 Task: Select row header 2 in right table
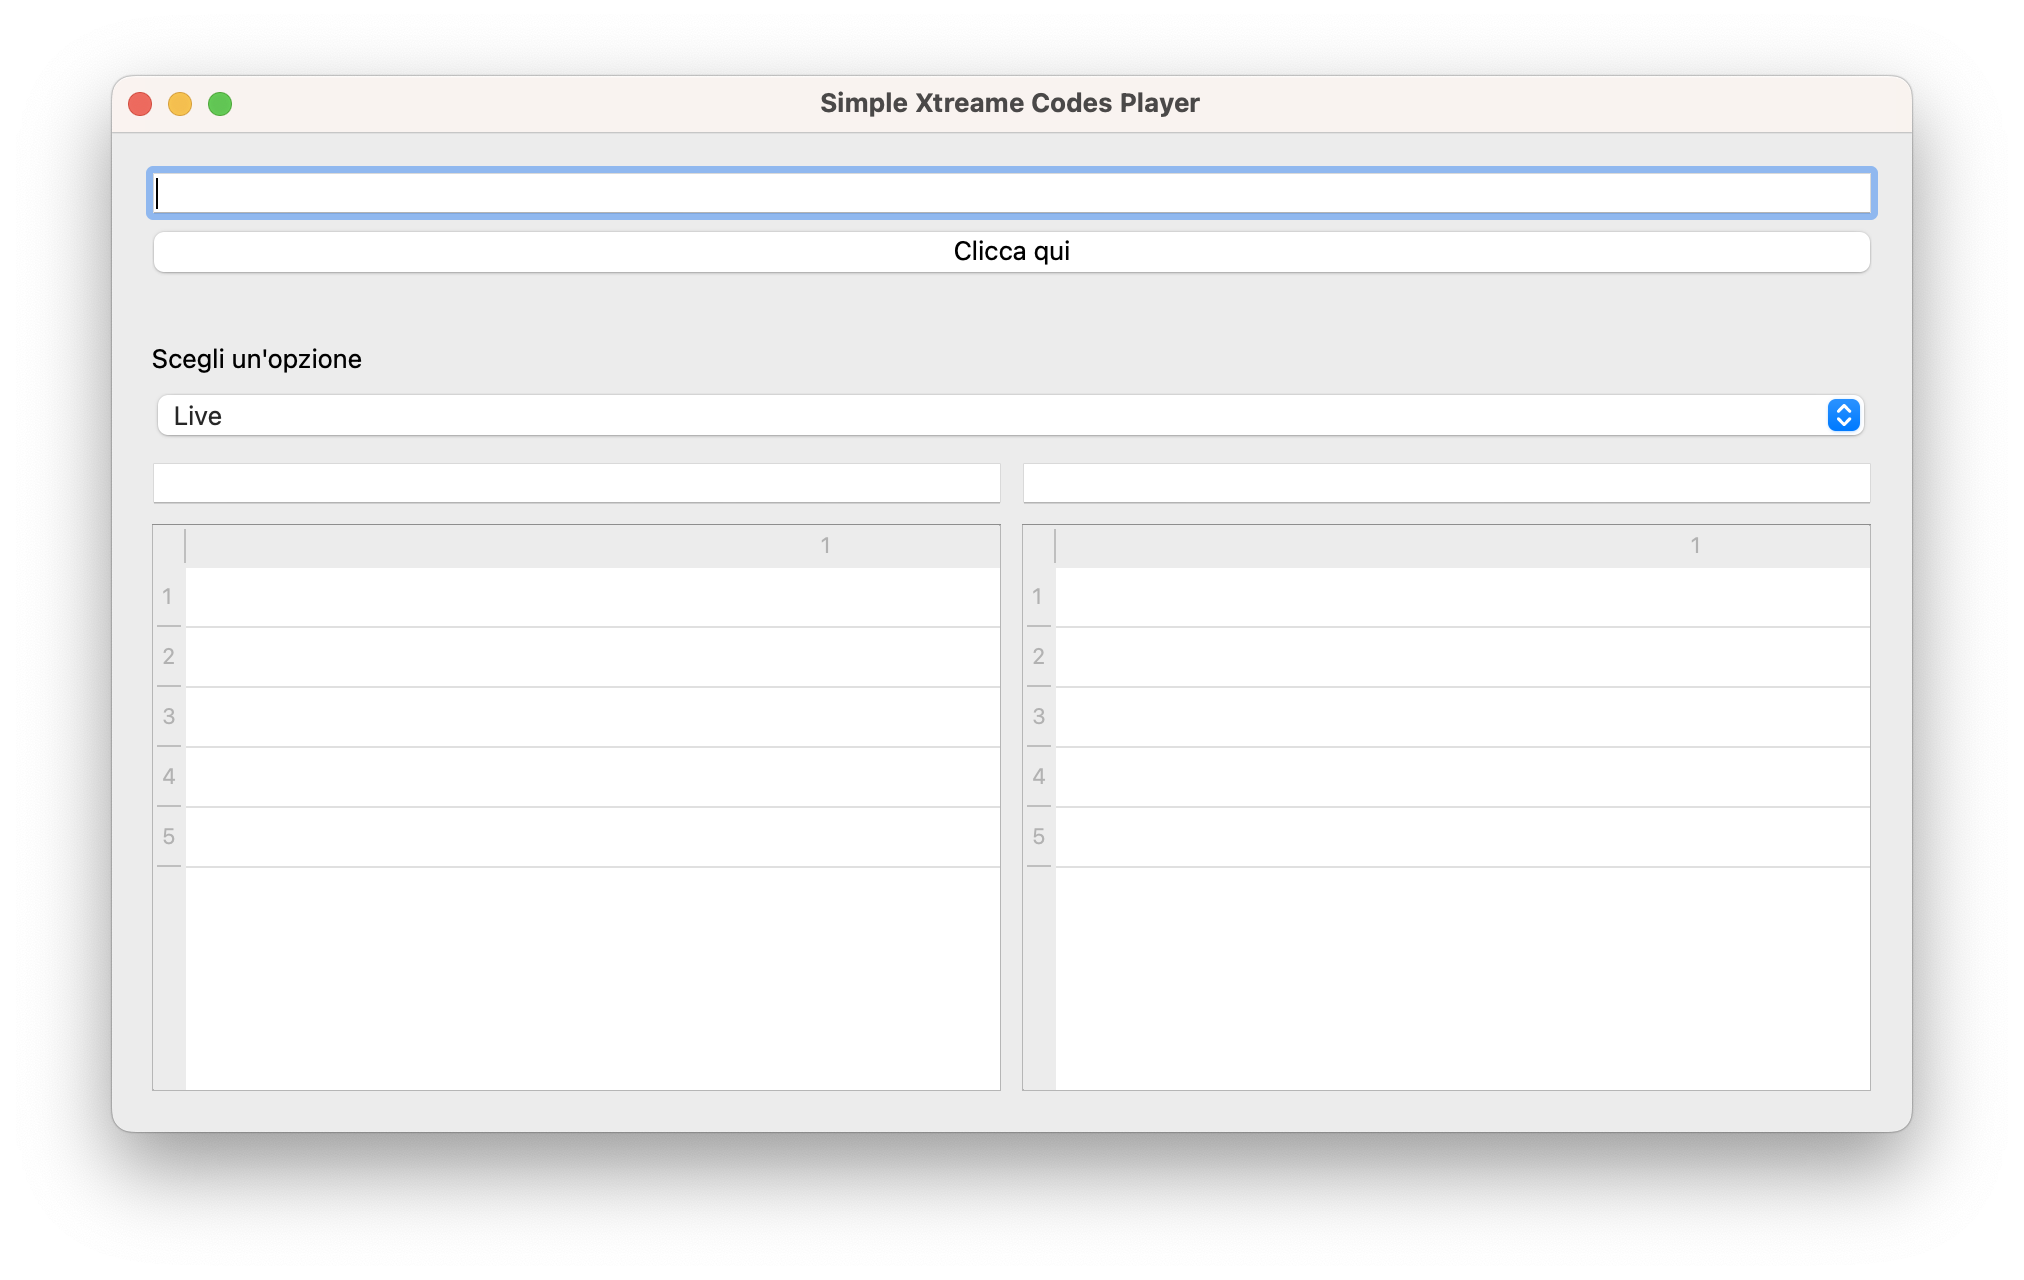(1038, 657)
